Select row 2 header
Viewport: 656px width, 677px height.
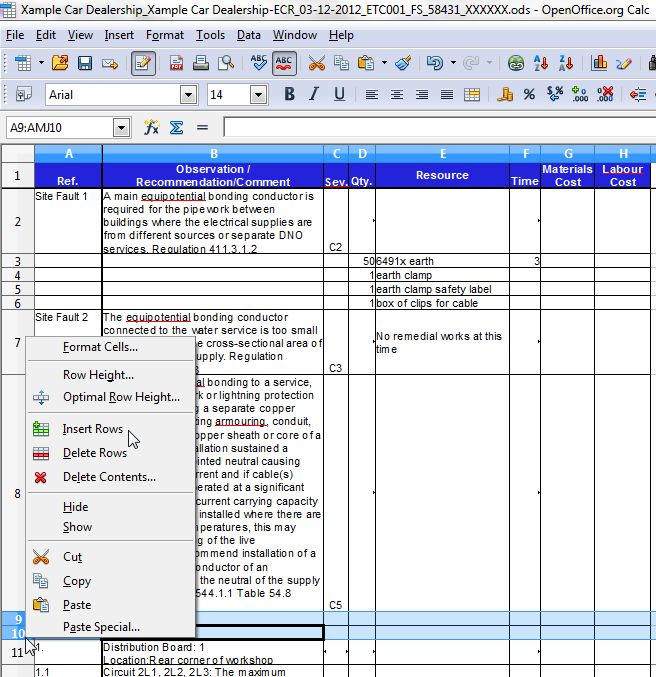17,221
